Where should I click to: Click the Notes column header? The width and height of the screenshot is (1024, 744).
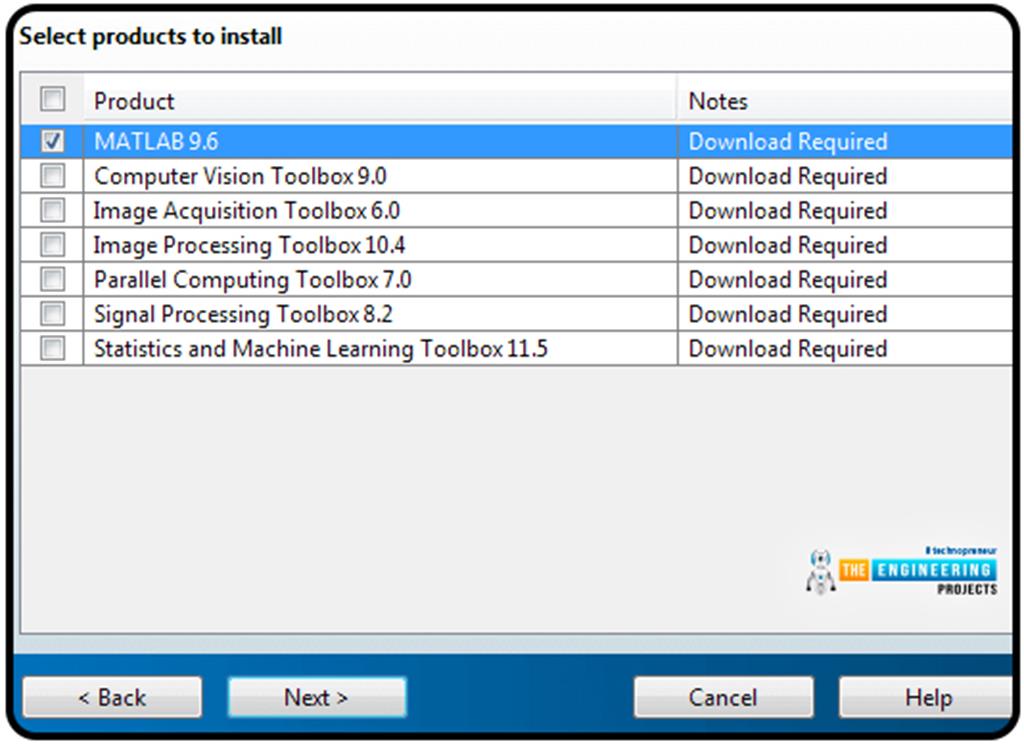click(x=718, y=101)
